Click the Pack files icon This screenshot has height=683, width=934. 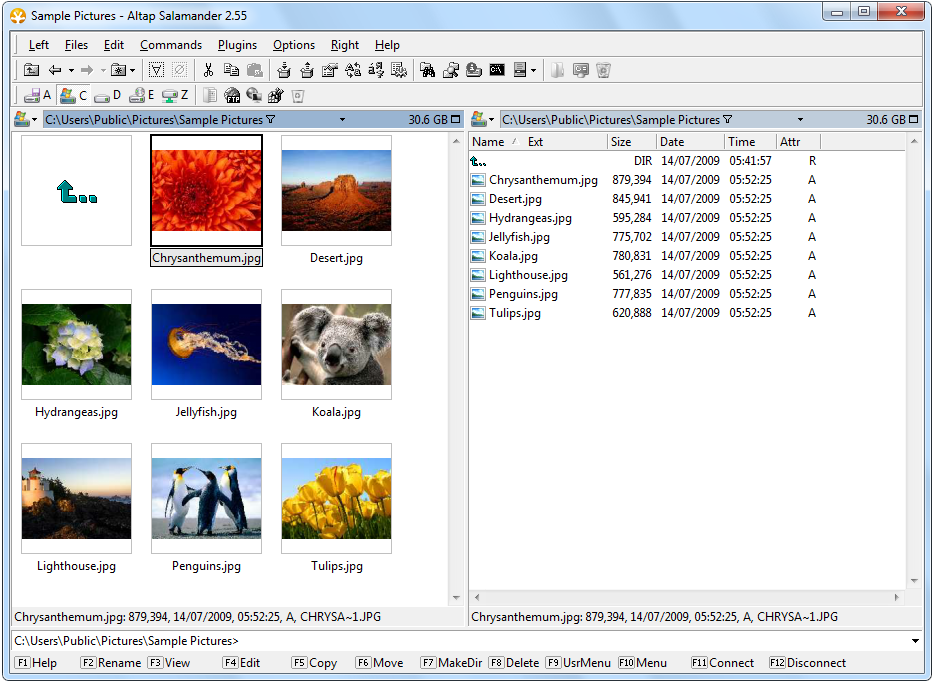pyautogui.click(x=284, y=70)
